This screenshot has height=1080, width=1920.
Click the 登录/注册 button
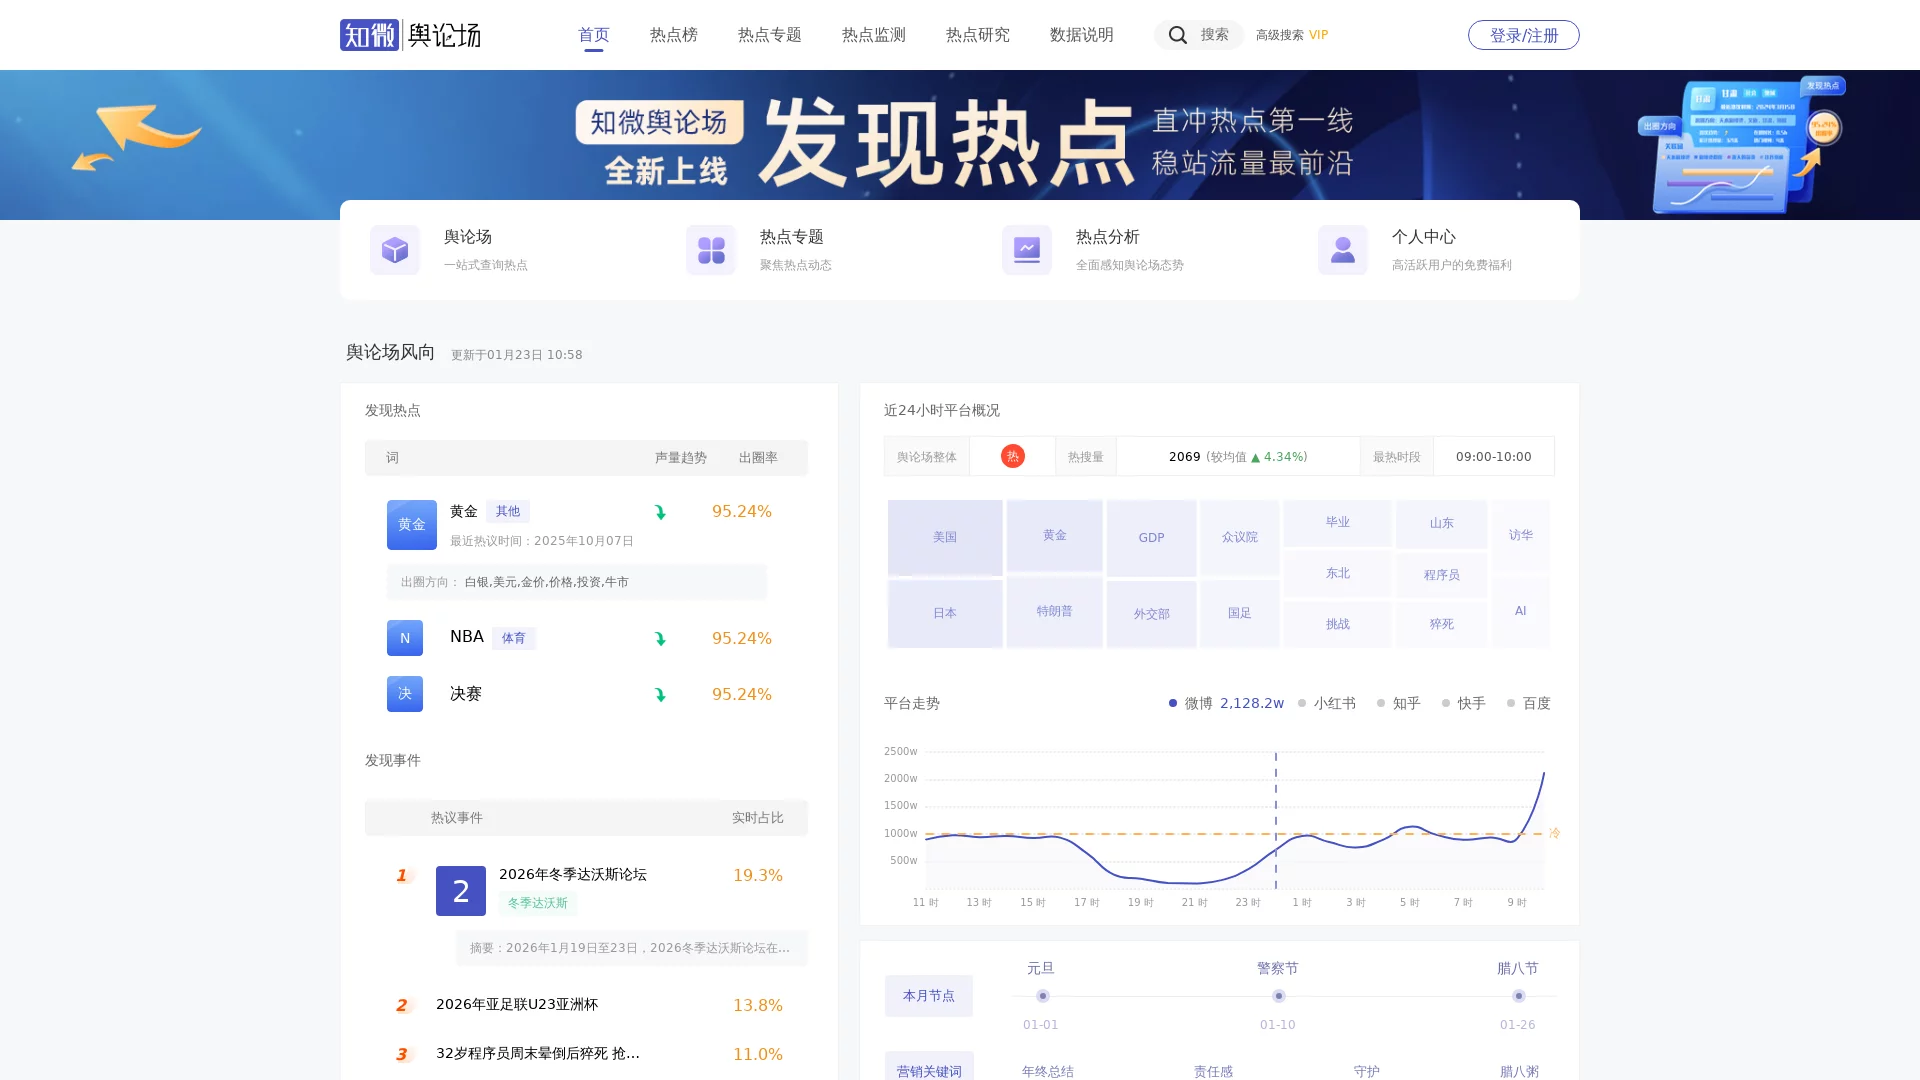pos(1523,34)
